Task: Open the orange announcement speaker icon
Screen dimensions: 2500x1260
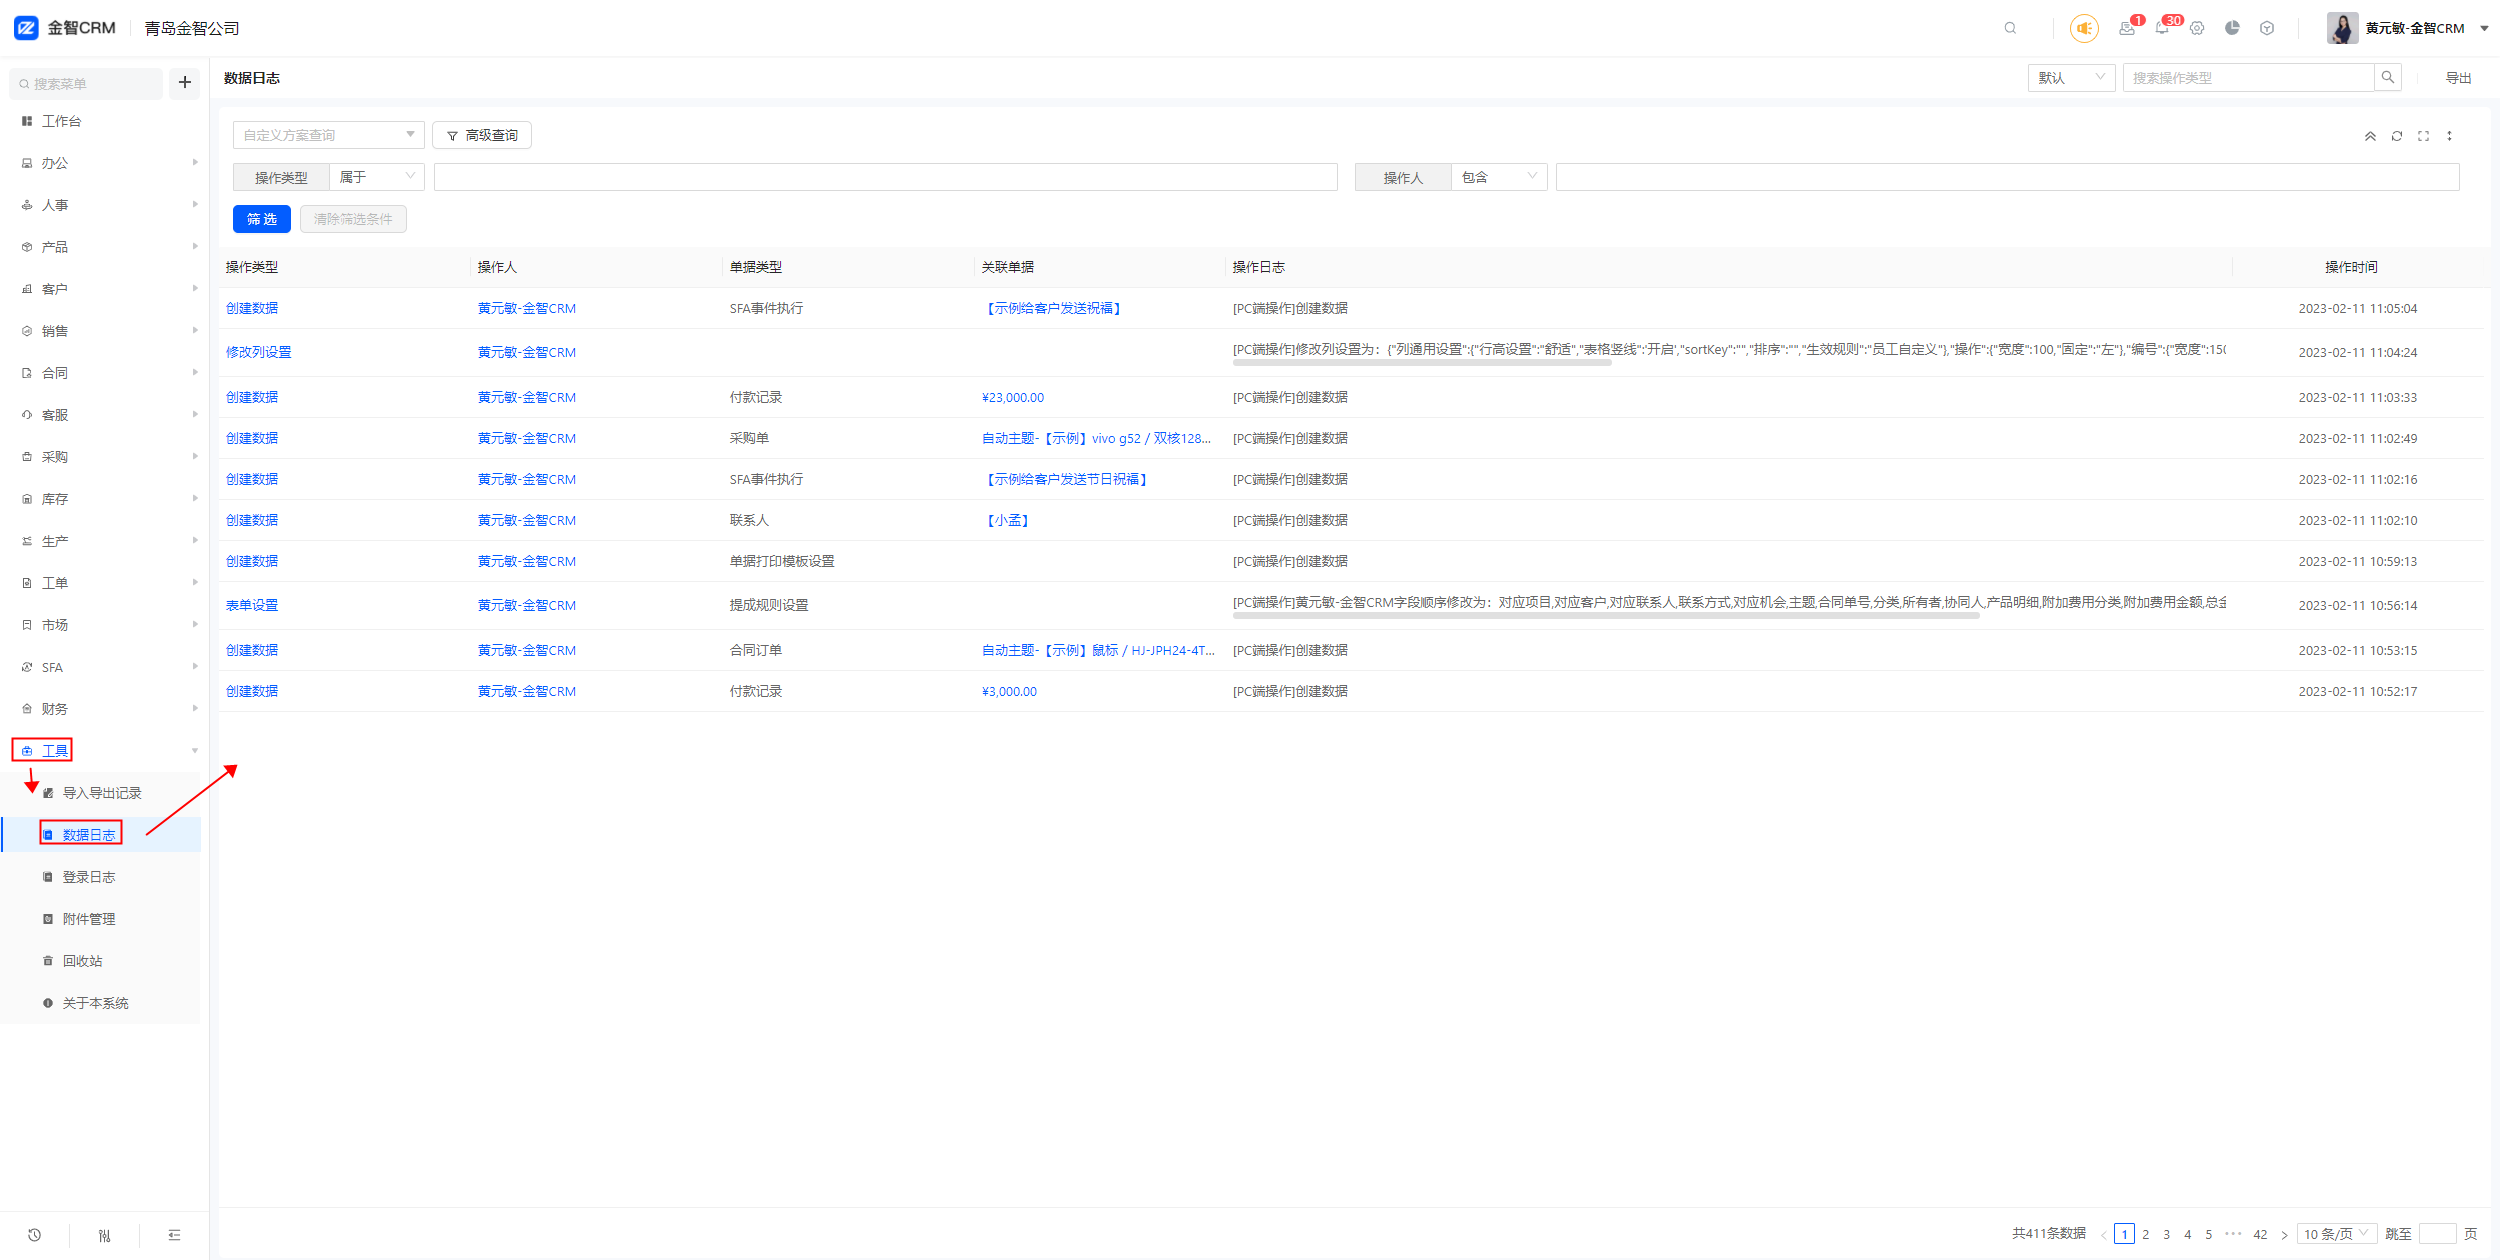Action: 2084,28
